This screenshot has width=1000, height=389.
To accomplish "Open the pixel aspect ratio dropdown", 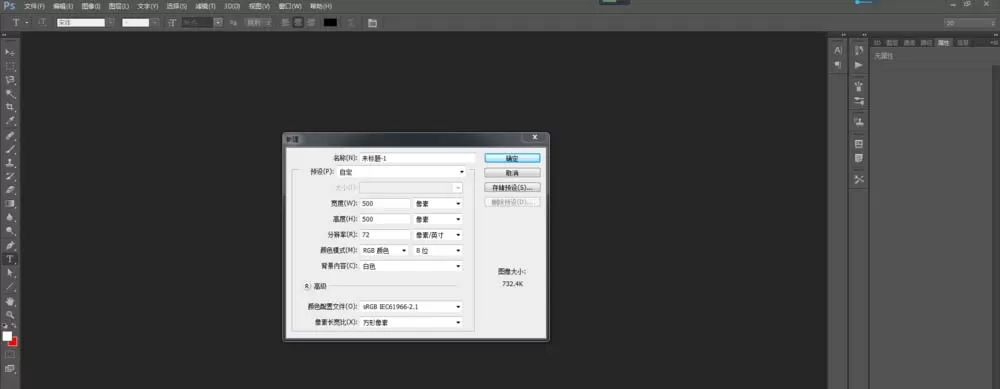I will coord(411,322).
